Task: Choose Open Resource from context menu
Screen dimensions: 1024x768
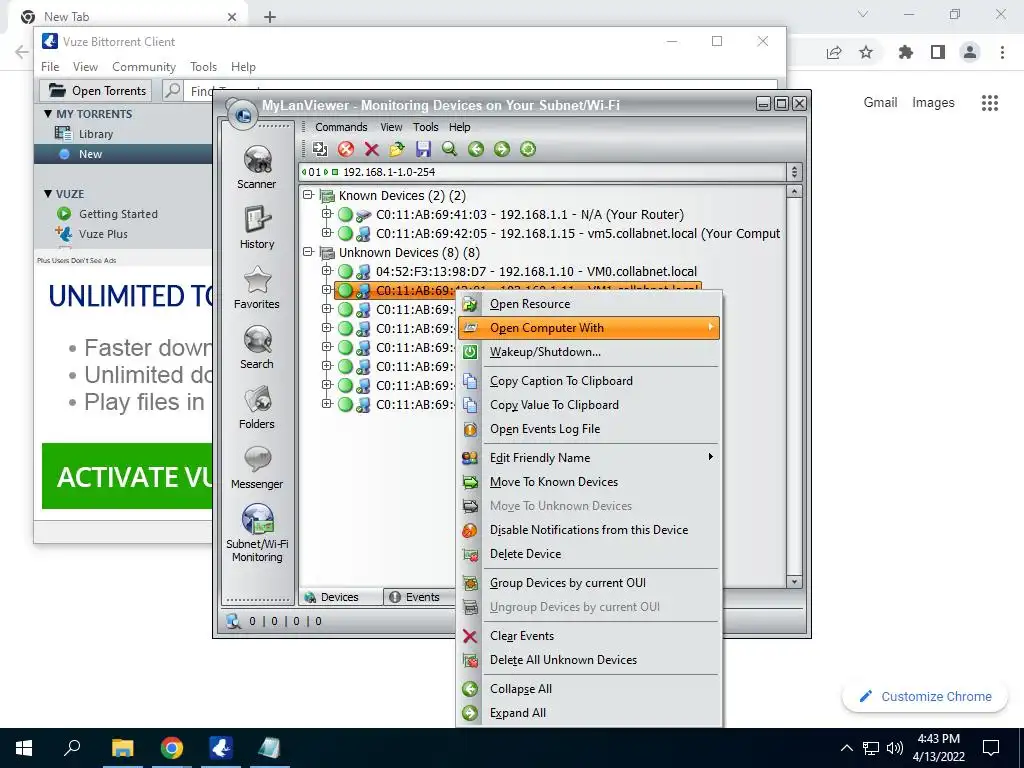Action: [x=588, y=304]
